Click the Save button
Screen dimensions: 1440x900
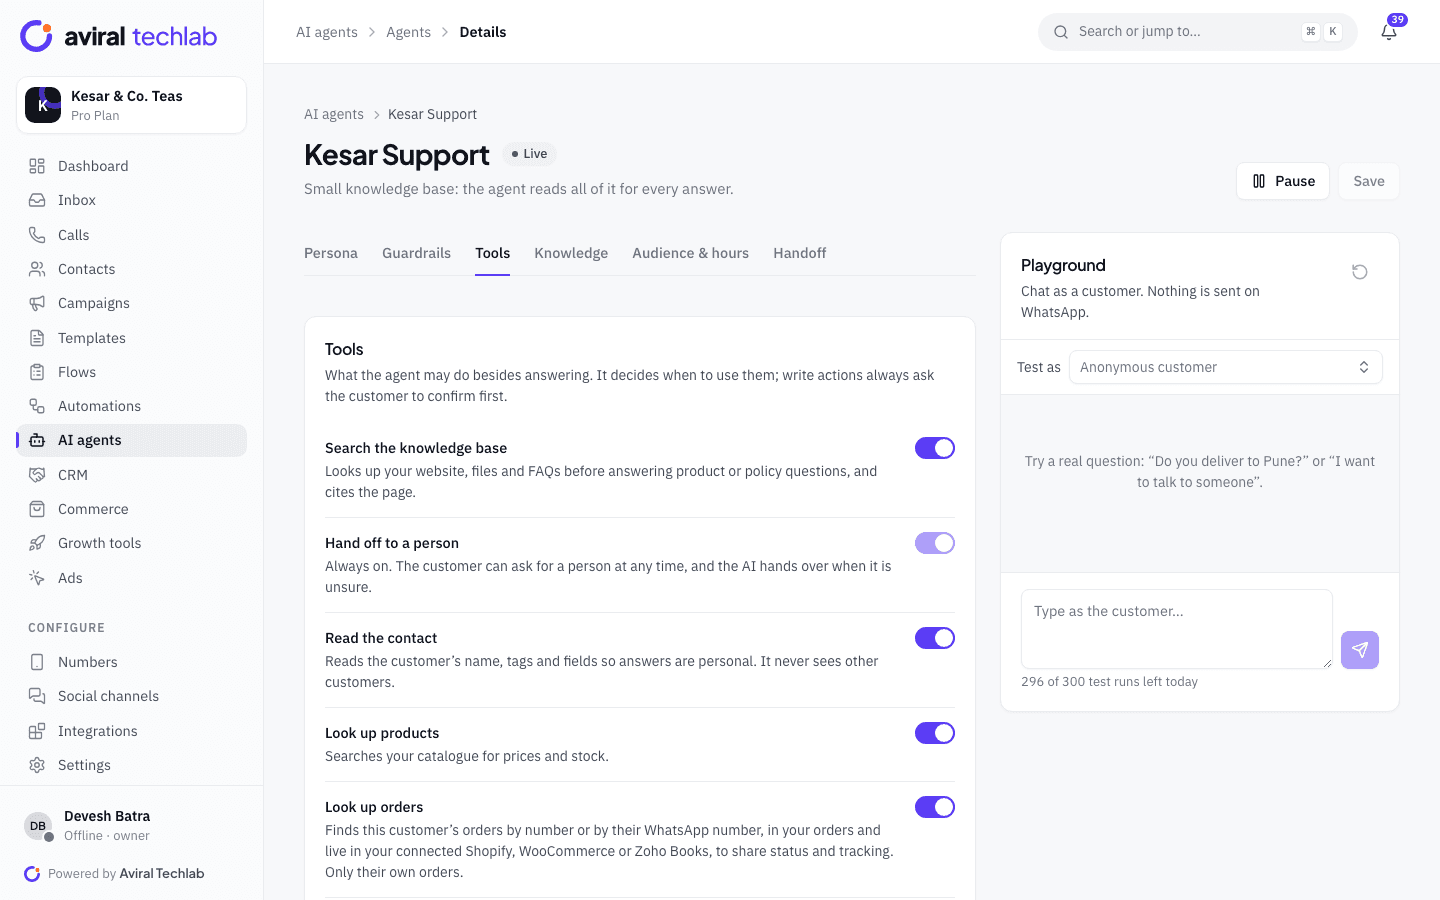(1369, 181)
